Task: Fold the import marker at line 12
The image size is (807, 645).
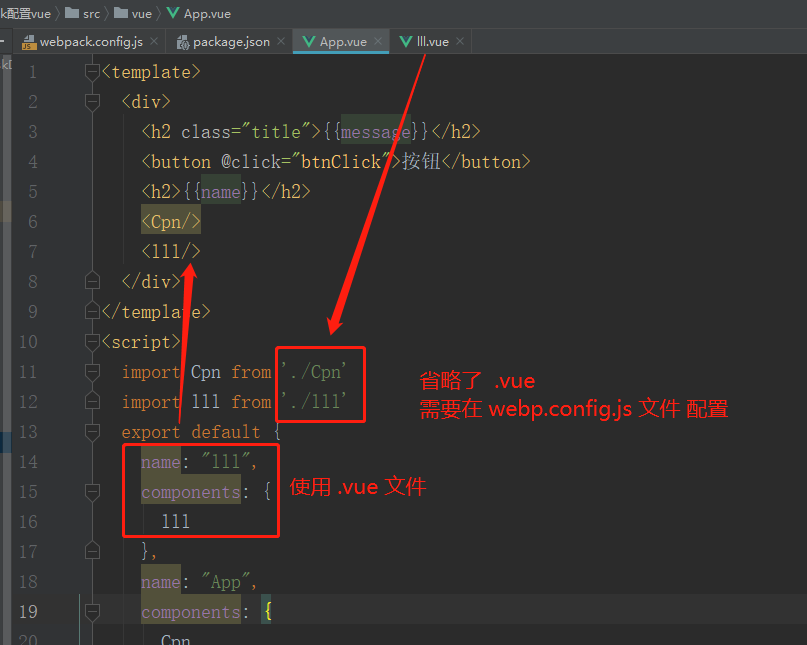Action: (92, 402)
